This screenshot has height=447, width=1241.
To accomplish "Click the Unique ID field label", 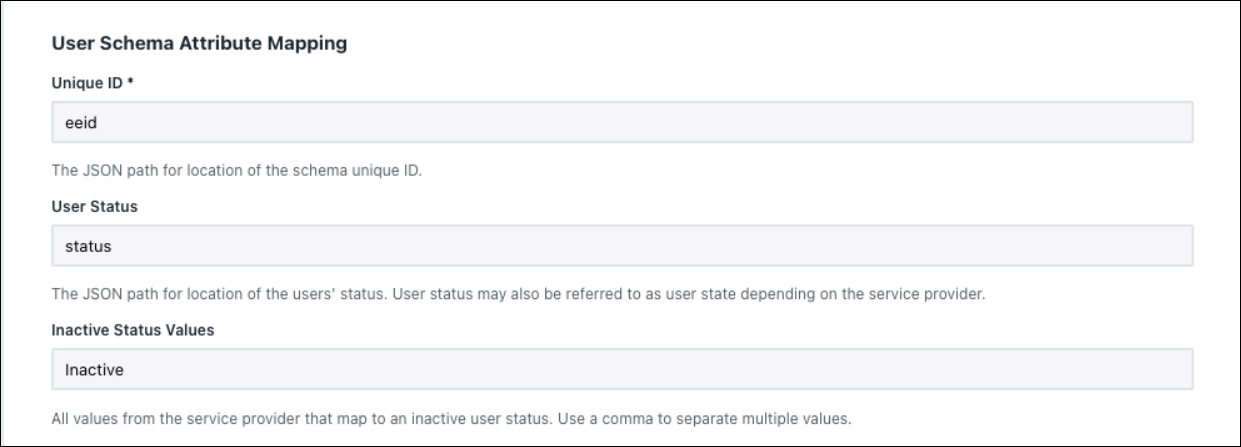I will [x=88, y=83].
